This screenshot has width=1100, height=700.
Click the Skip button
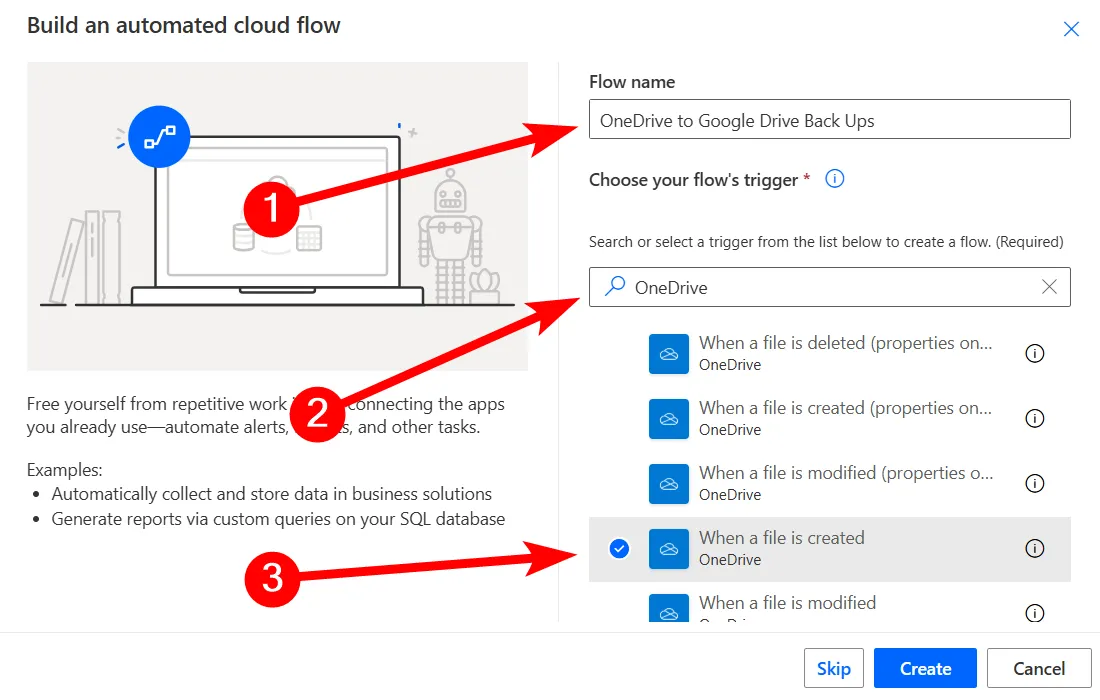(833, 669)
